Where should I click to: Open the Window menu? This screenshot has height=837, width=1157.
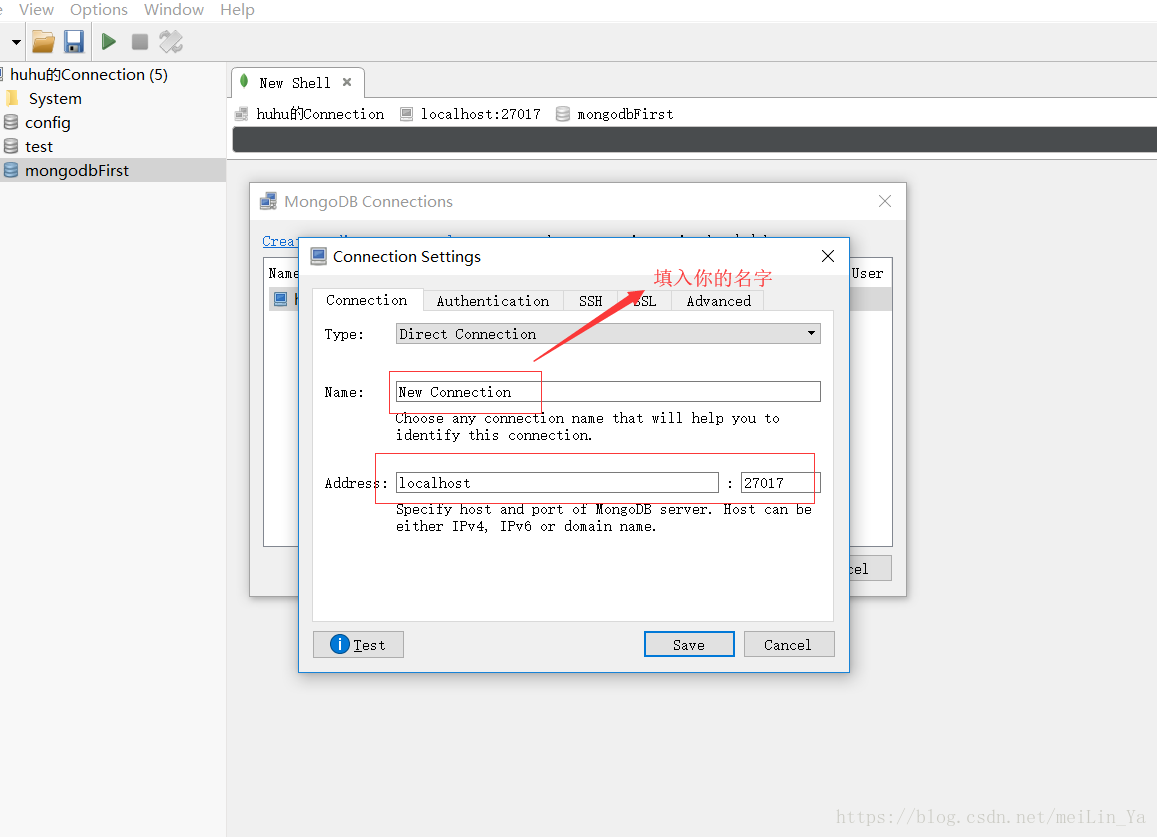coord(174,10)
